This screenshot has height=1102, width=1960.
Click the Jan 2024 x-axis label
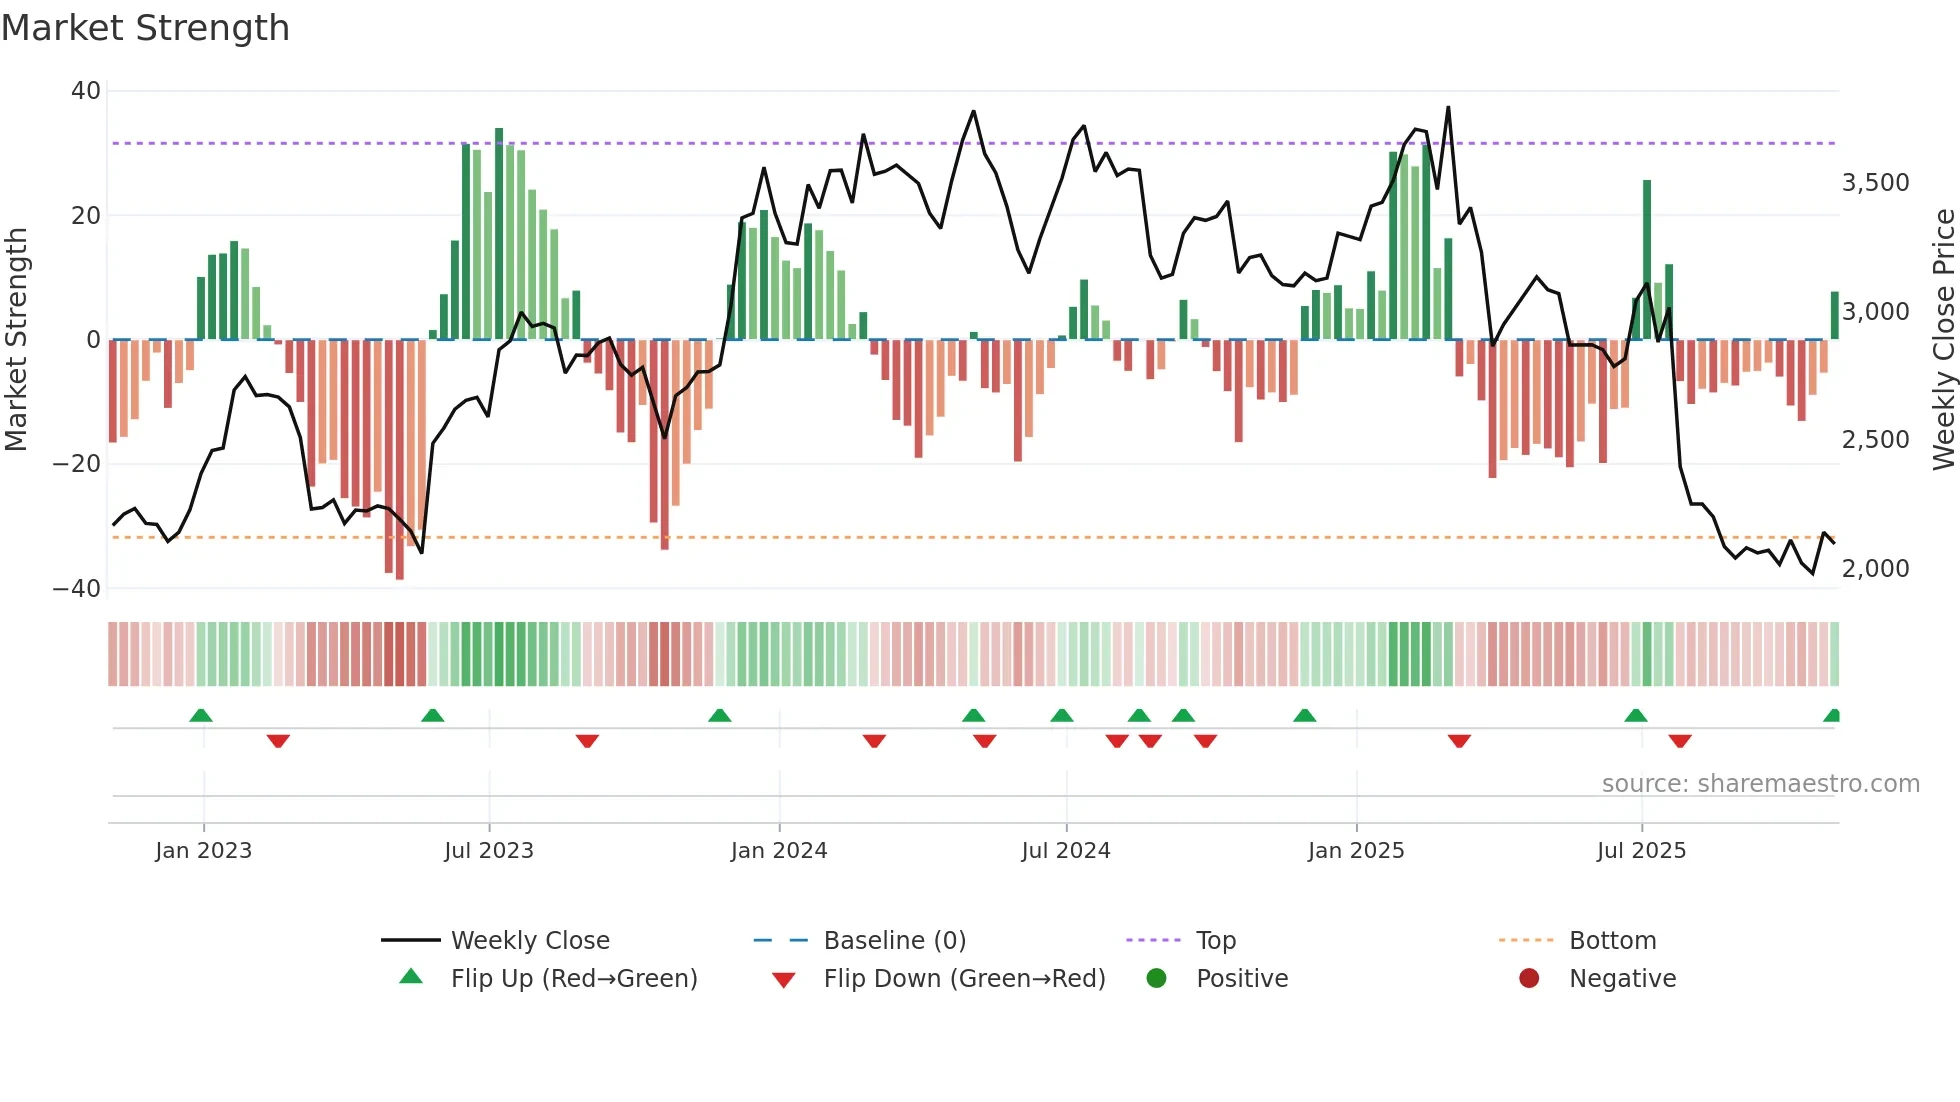[779, 851]
